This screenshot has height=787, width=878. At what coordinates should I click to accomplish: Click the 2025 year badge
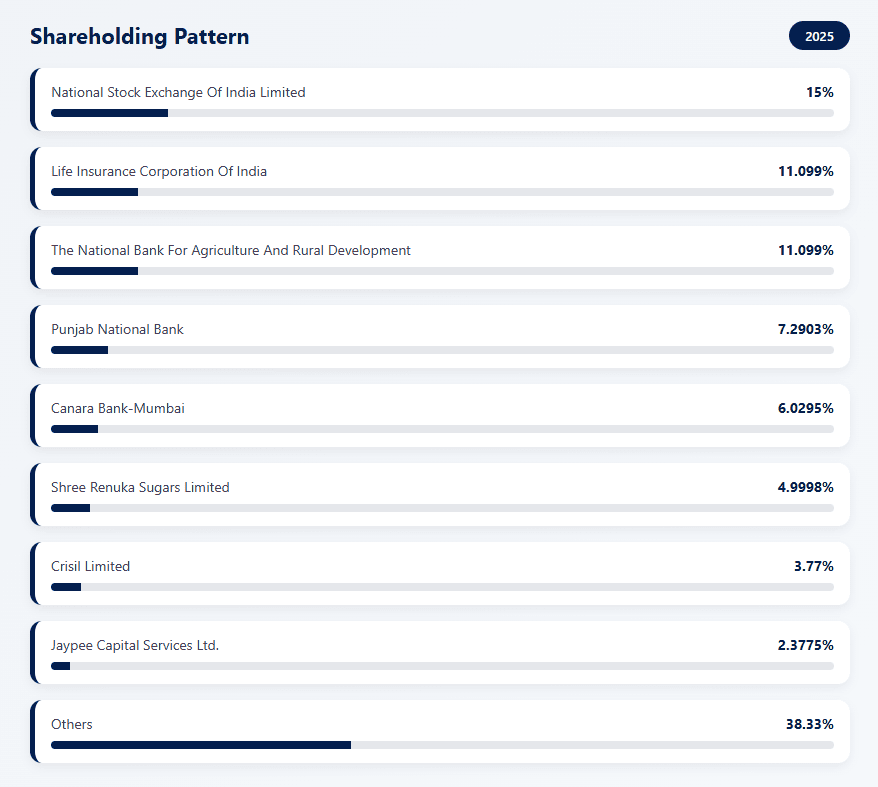click(819, 36)
